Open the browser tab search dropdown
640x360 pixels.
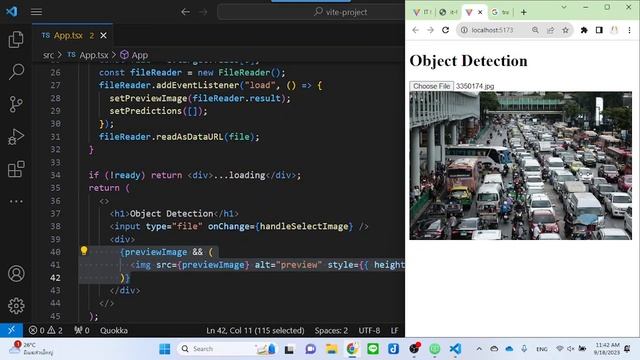[564, 7]
